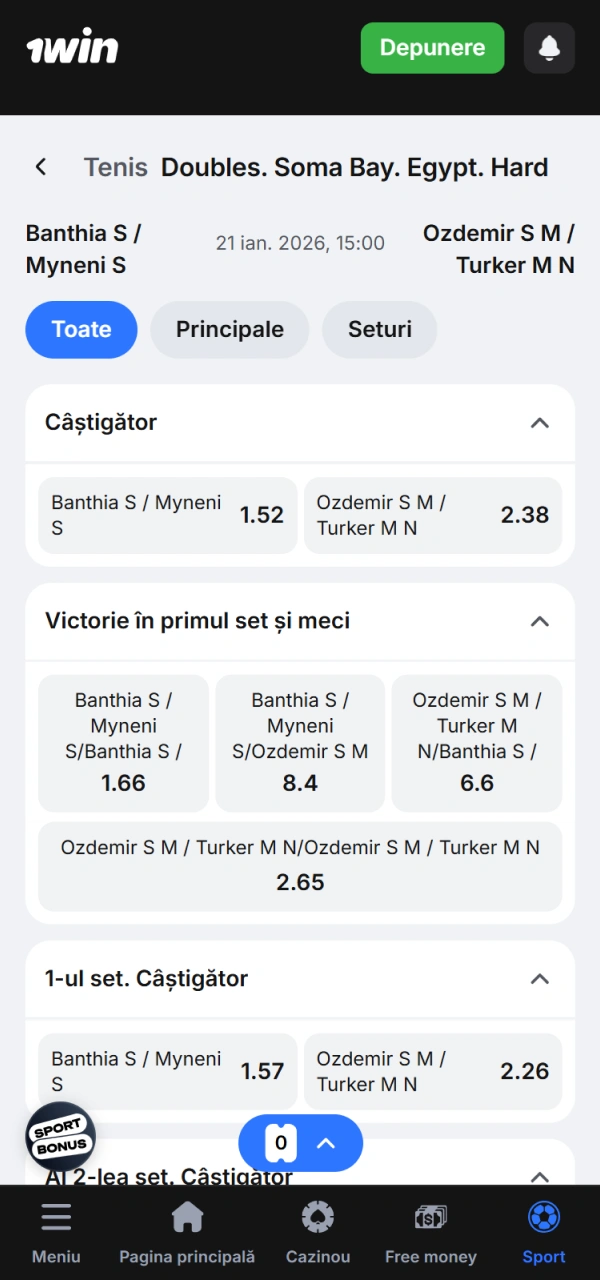Open the bet slip counter showing 0

[x=280, y=1143]
